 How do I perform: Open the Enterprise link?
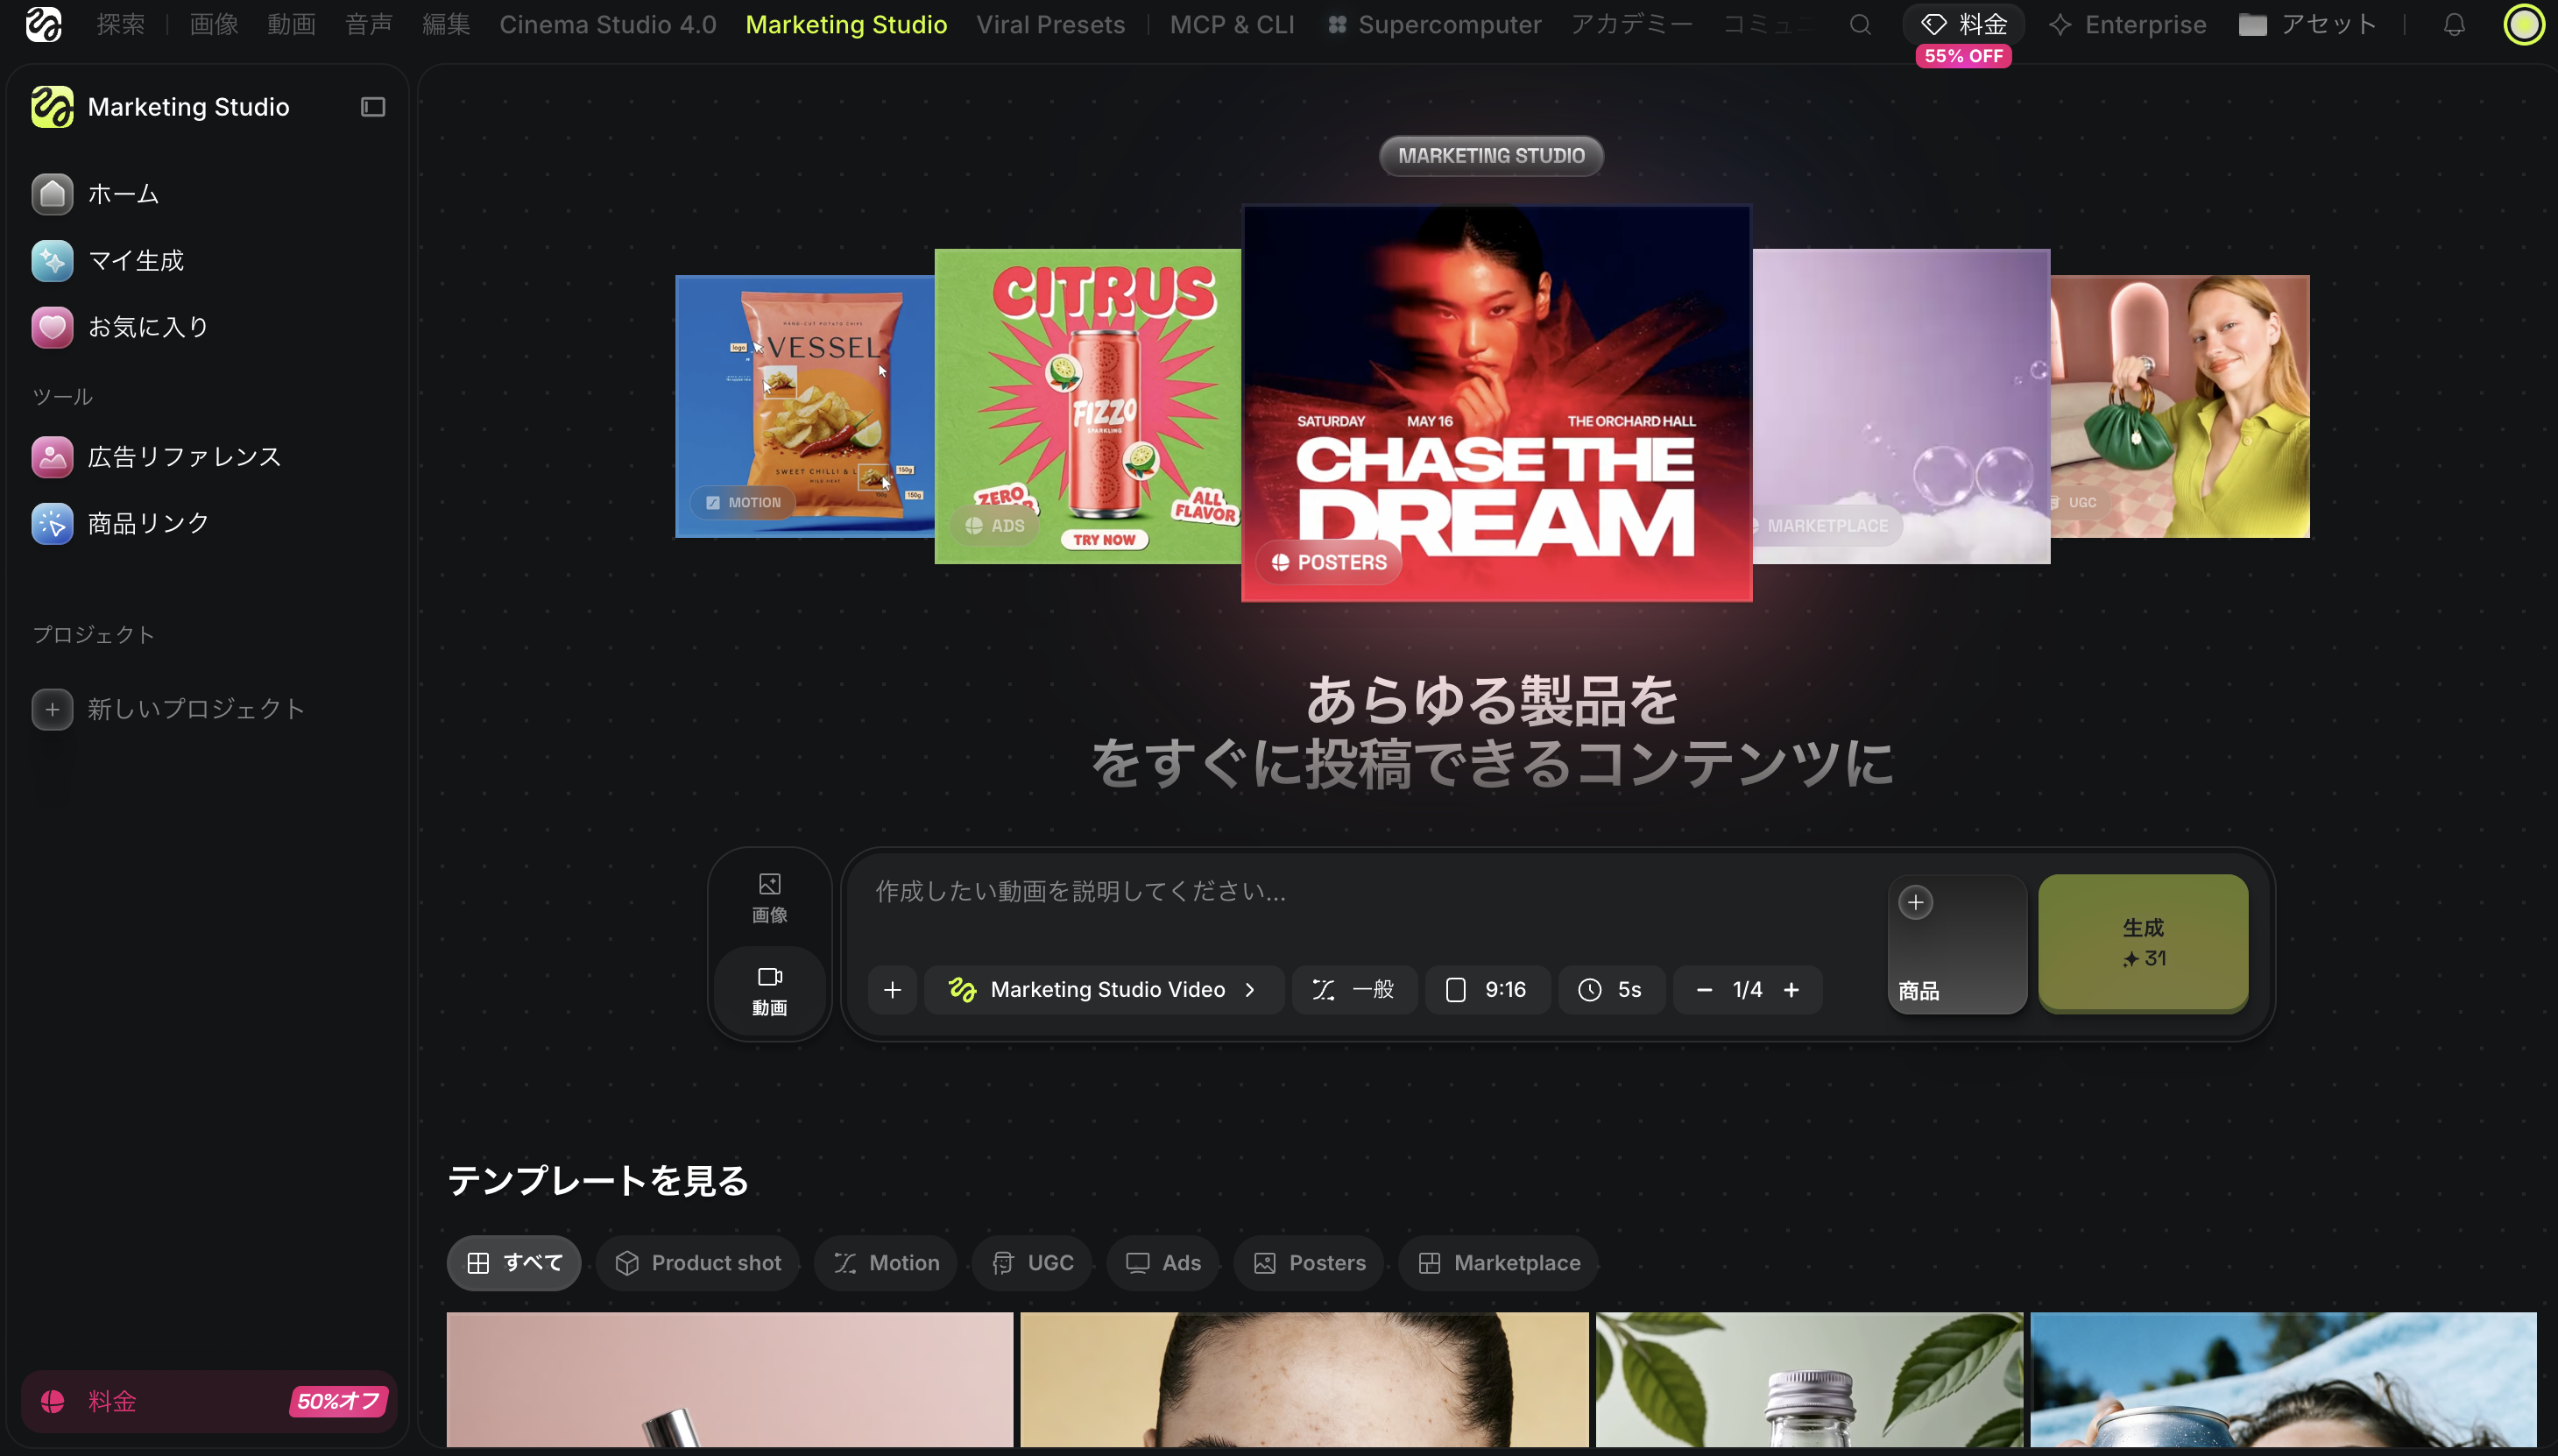pos(2127,24)
